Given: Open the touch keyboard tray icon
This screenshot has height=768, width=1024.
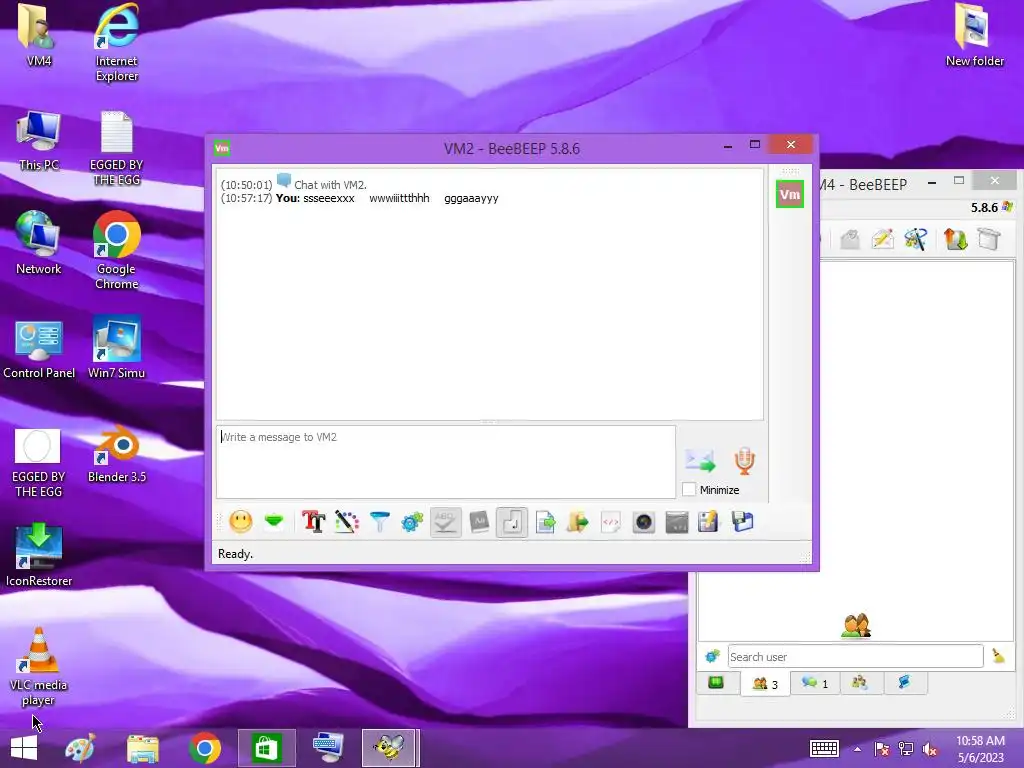Looking at the screenshot, I should [824, 748].
